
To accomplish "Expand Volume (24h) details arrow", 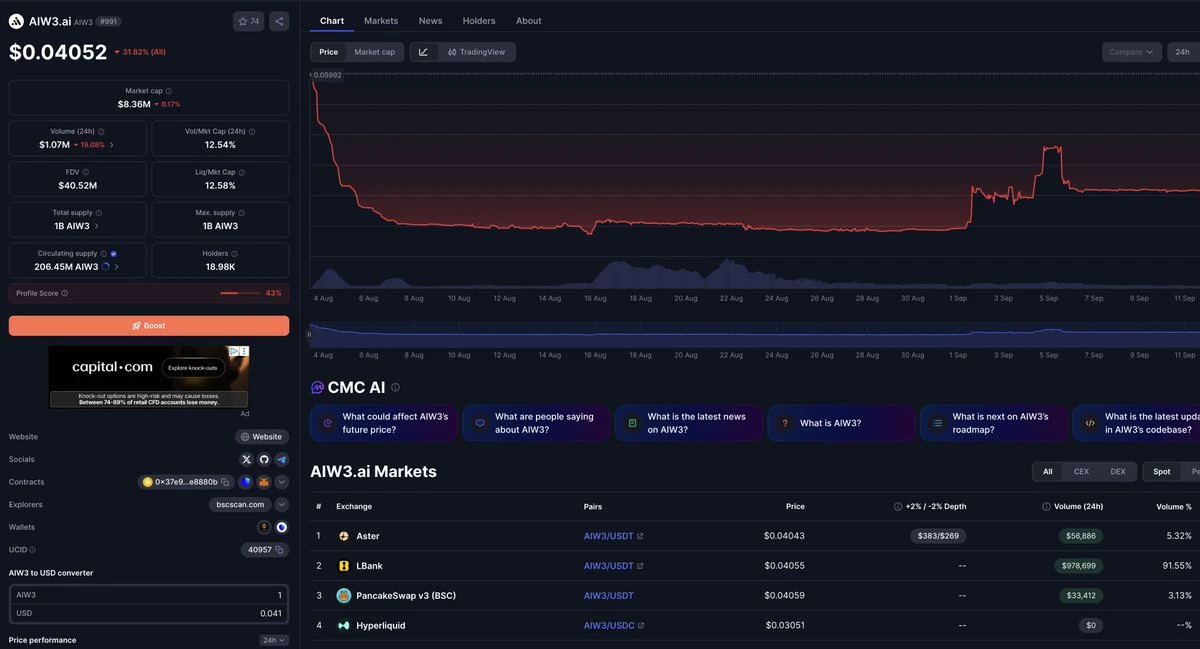I will coord(111,145).
